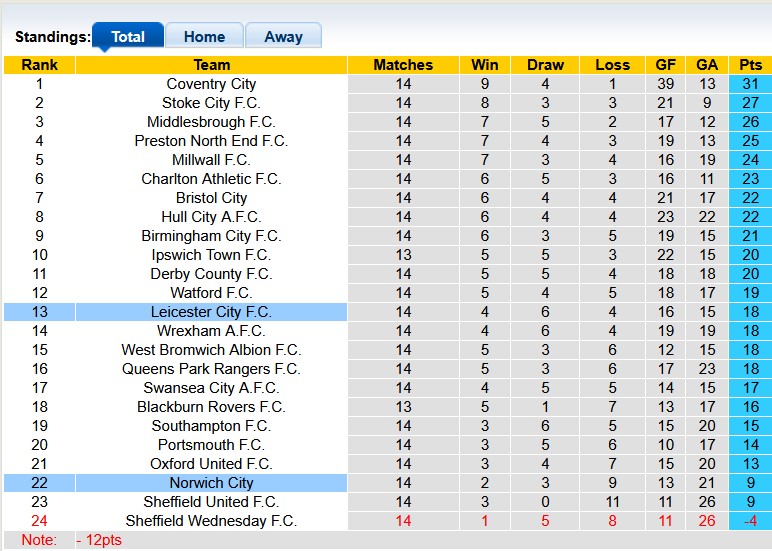Select the Away standings tab
Image resolution: width=772 pixels, height=551 pixels.
pyautogui.click(x=283, y=37)
